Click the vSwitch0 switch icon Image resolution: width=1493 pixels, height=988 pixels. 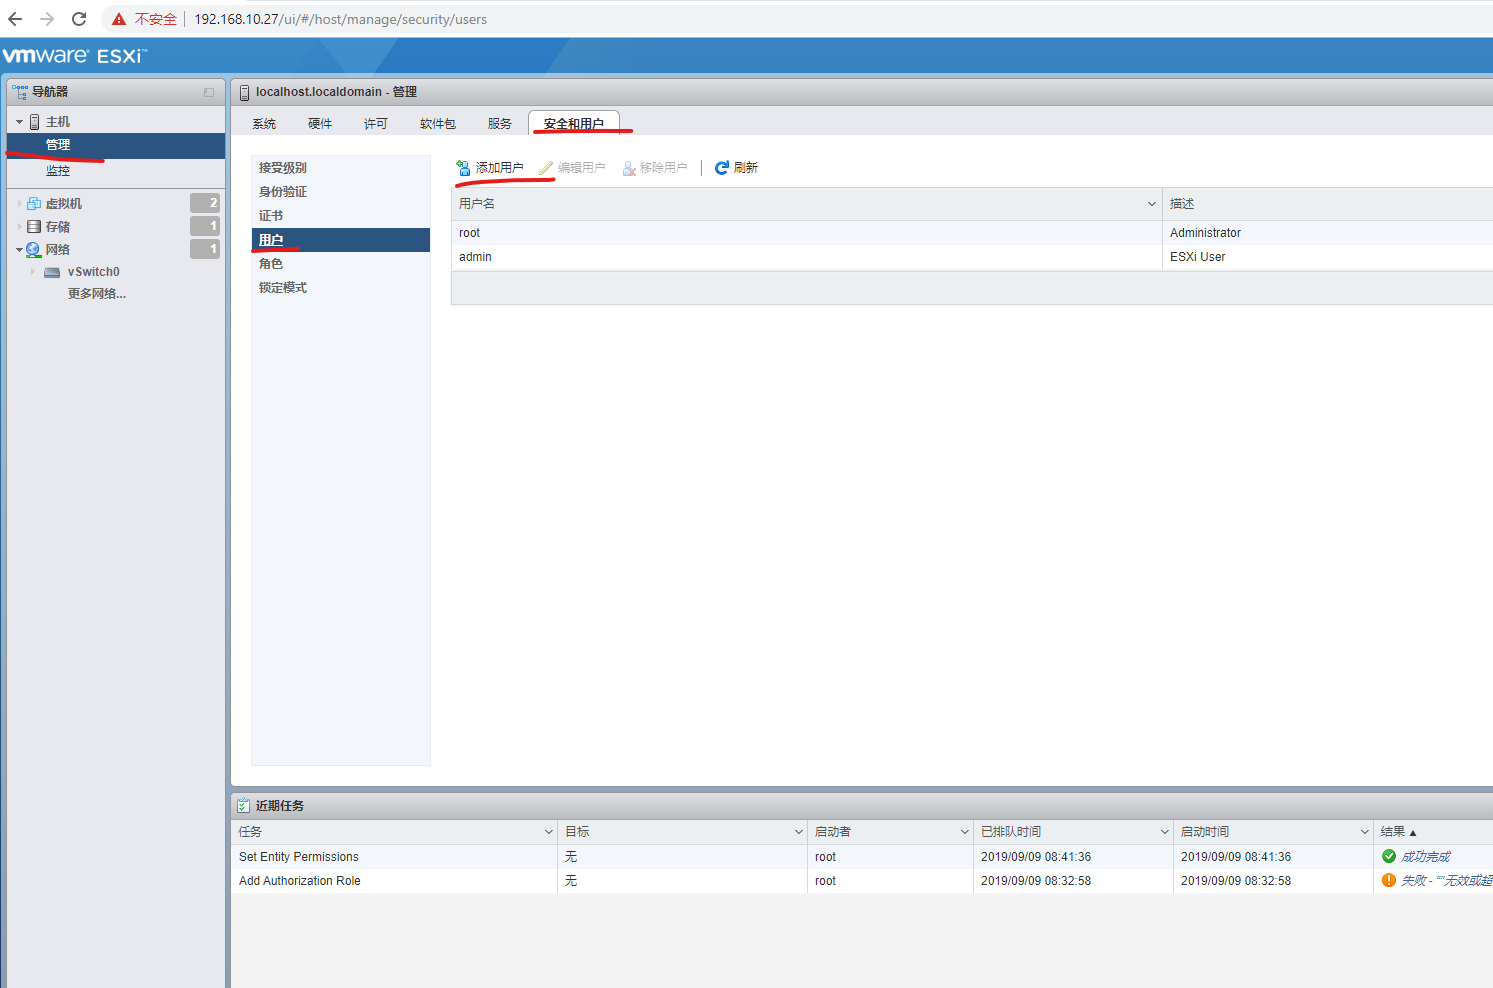52,272
